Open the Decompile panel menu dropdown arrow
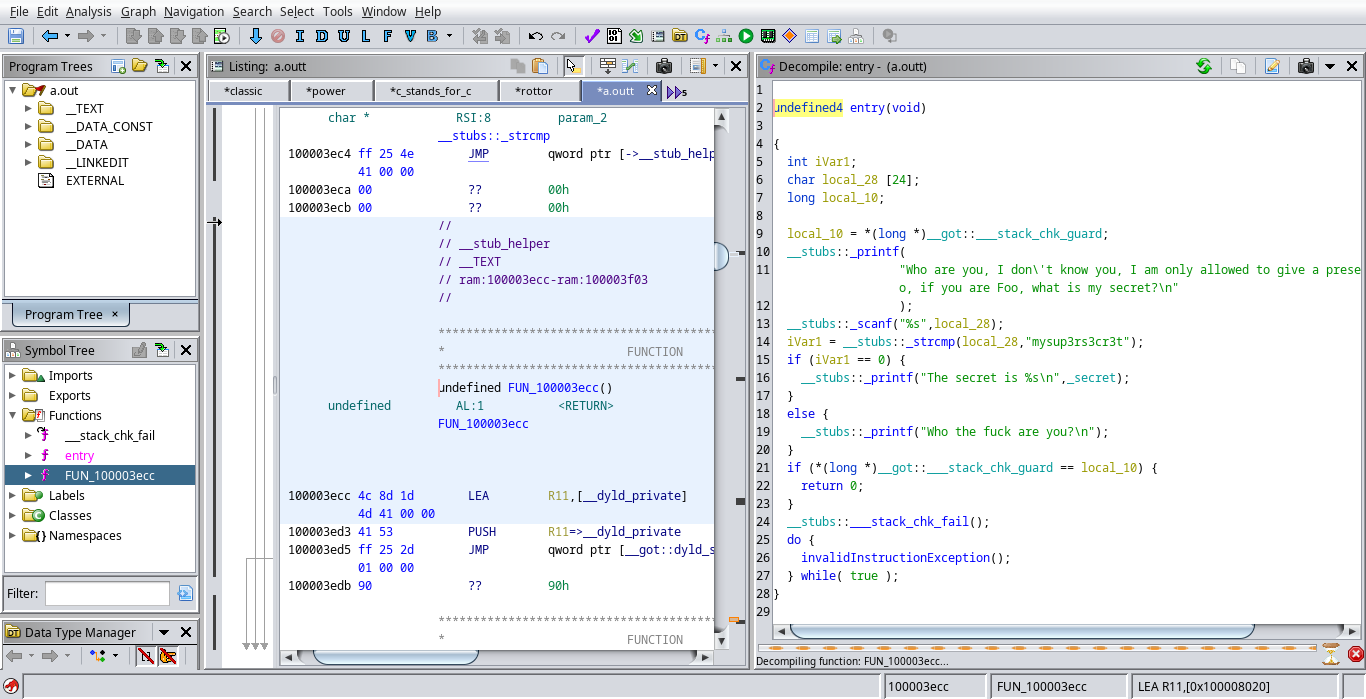1366x699 pixels. click(1329, 67)
